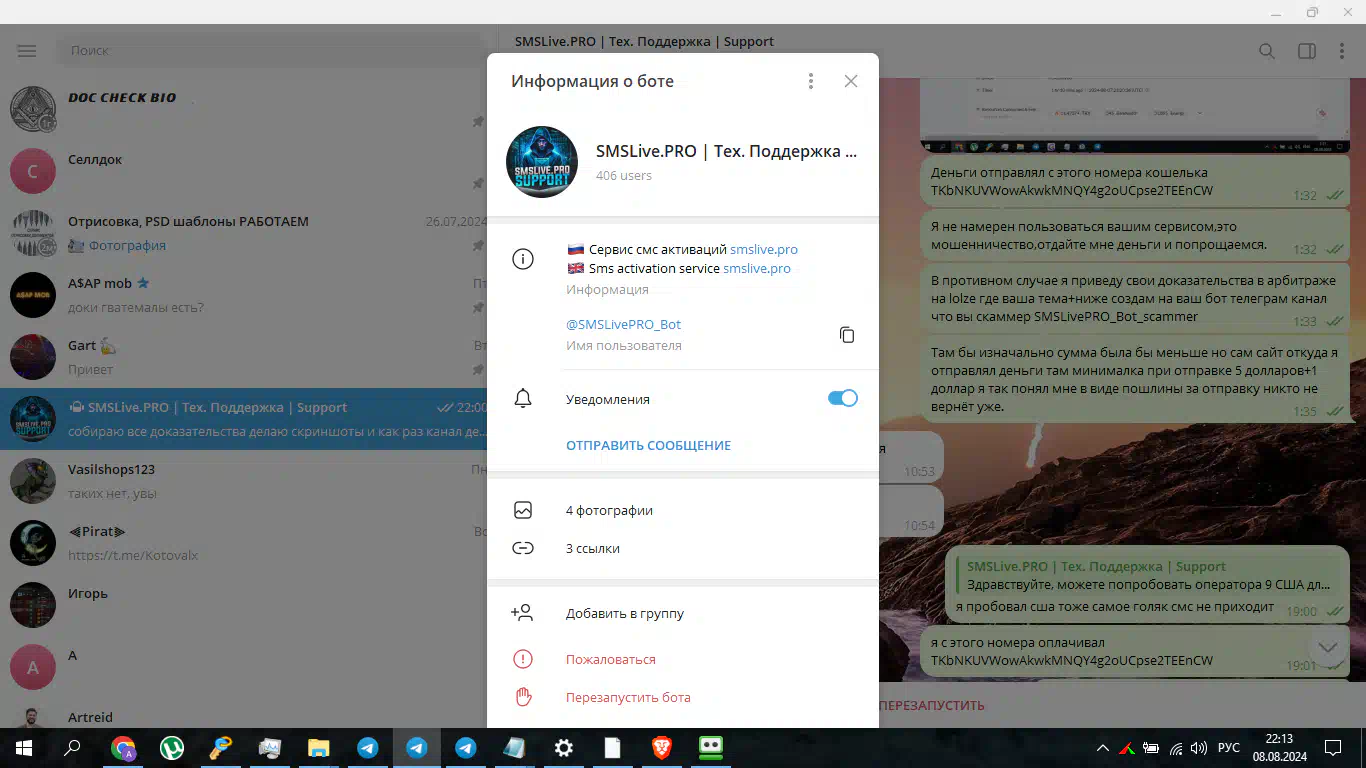Click the bell icon next to Уведомления

point(523,399)
